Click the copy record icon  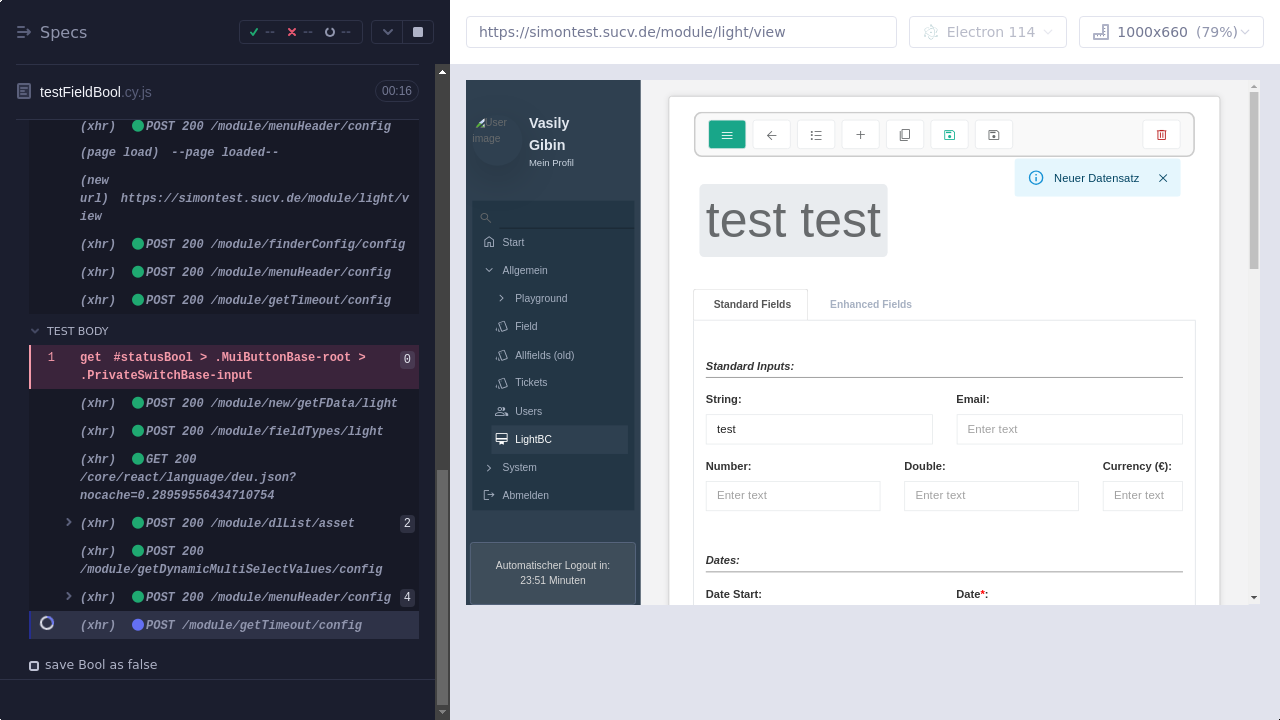tap(905, 135)
